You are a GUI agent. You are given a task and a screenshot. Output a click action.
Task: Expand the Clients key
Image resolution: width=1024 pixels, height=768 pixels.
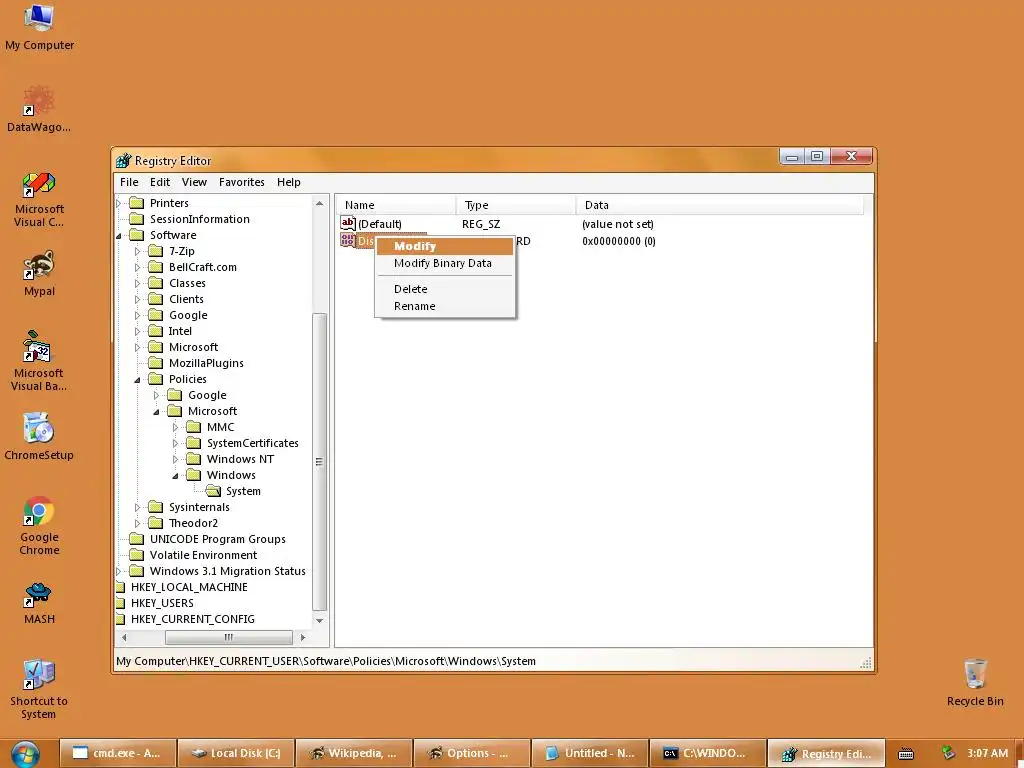[x=137, y=299]
